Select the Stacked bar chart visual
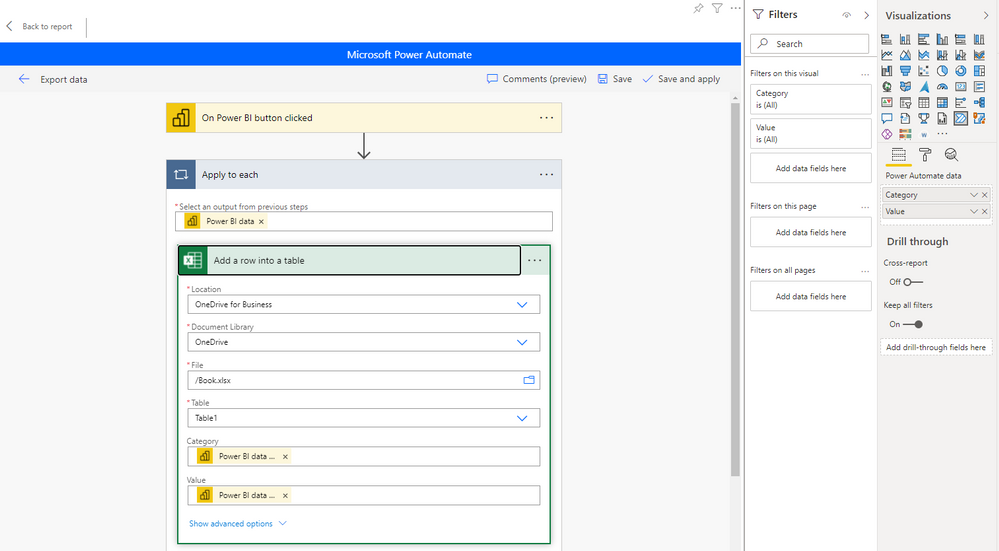999x551 pixels. click(887, 39)
